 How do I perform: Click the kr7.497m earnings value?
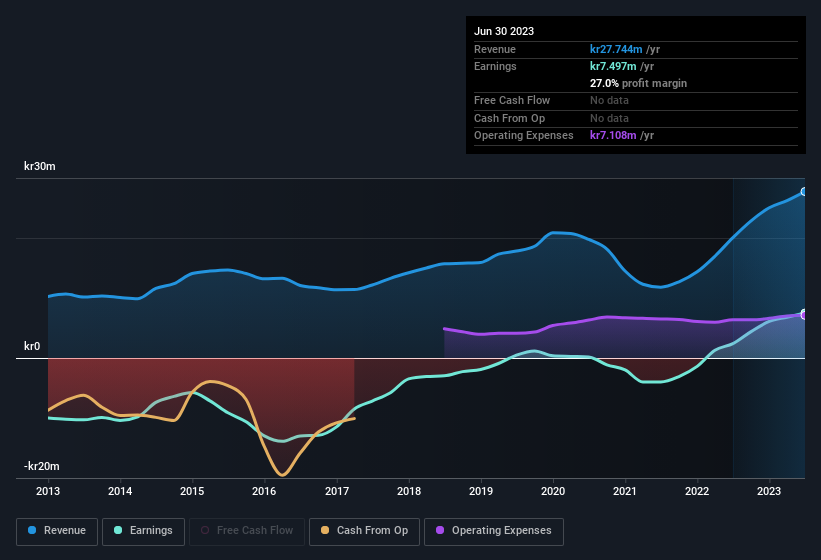[613, 66]
